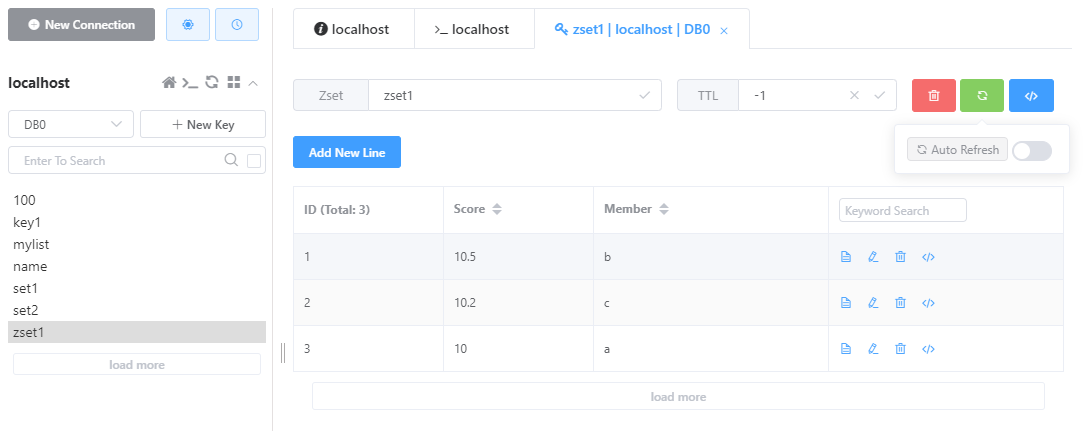The width and height of the screenshot is (1084, 431).
Task: Check the exact search checkbox by search box
Action: point(254,161)
